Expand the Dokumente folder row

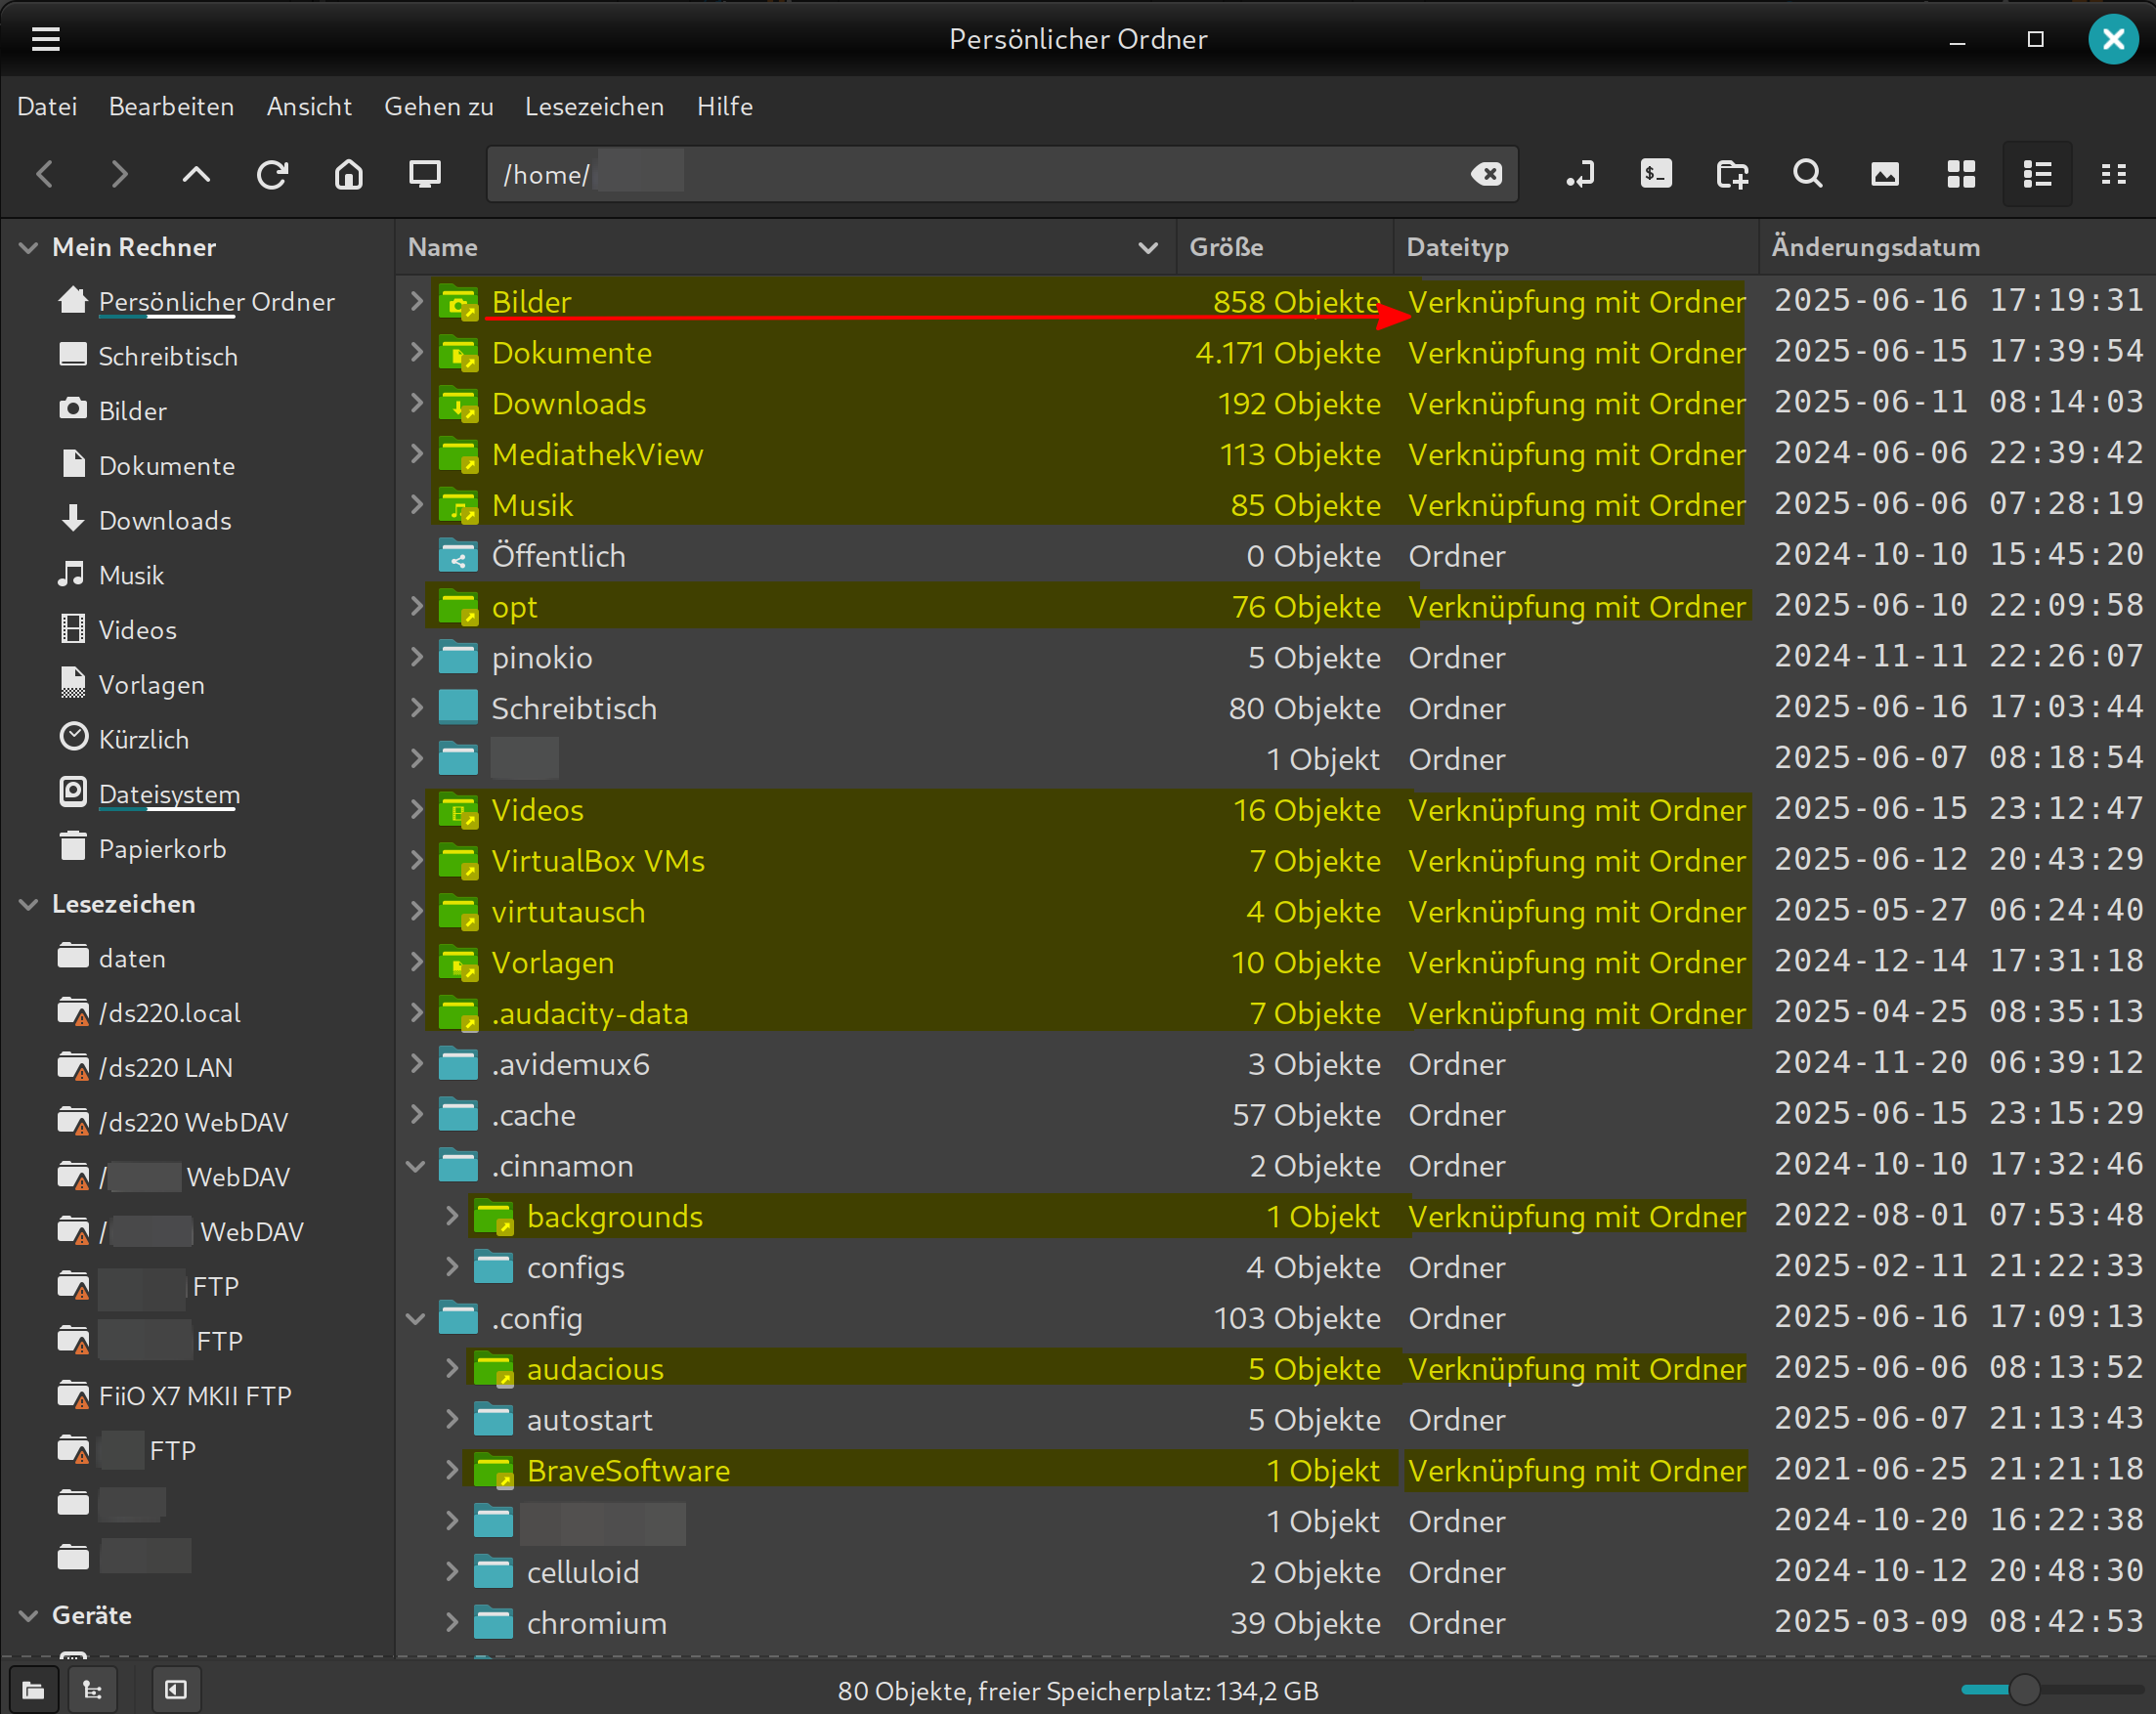click(x=416, y=352)
